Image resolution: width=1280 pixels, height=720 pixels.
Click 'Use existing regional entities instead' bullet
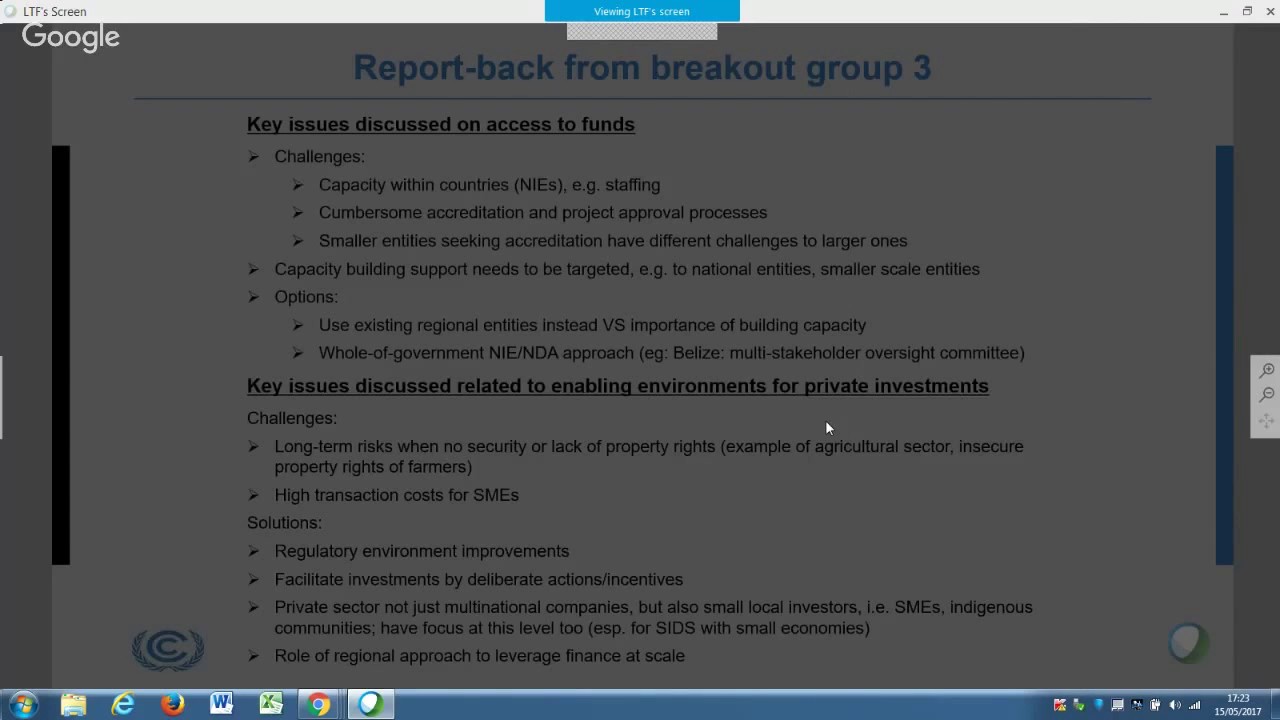tap(592, 325)
